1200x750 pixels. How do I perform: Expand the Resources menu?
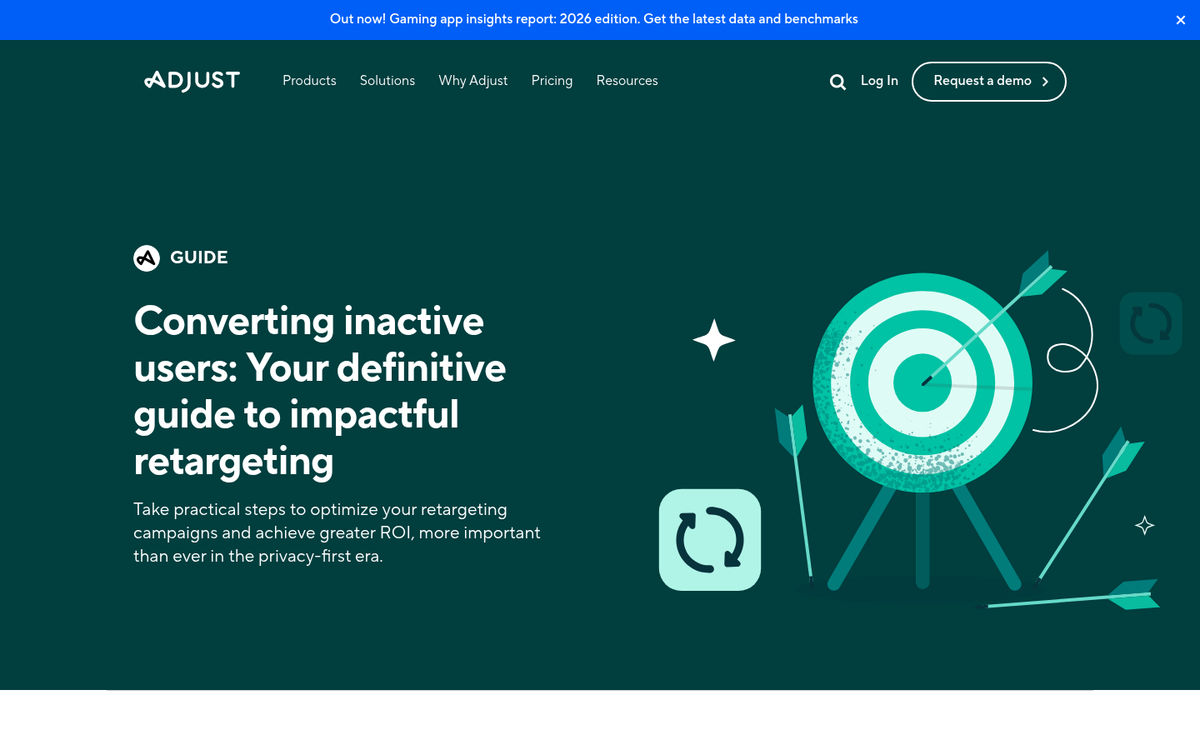click(x=627, y=81)
